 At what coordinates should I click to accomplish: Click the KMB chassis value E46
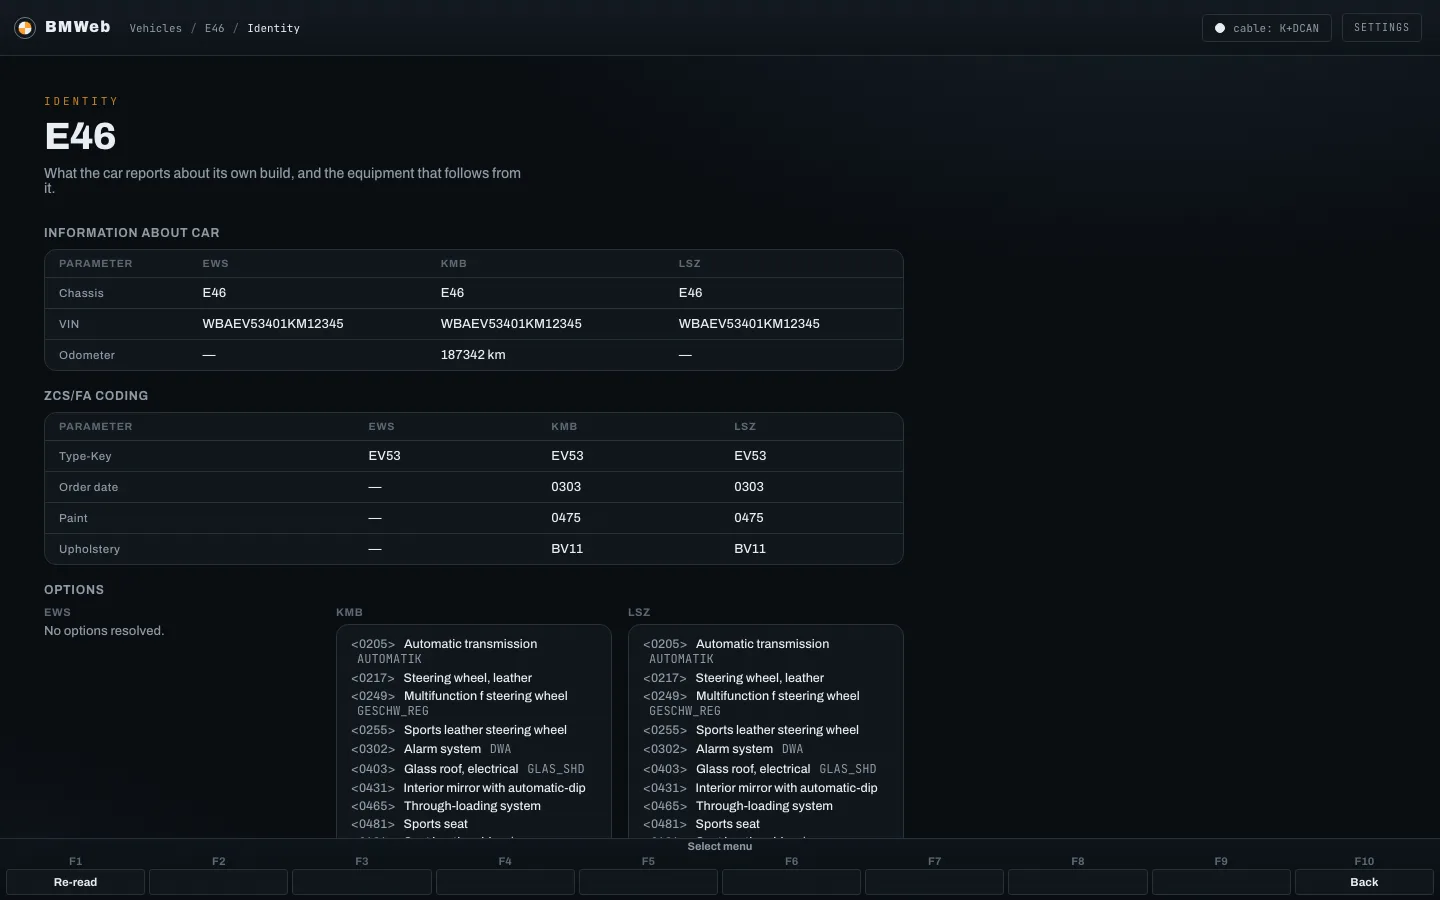click(452, 293)
